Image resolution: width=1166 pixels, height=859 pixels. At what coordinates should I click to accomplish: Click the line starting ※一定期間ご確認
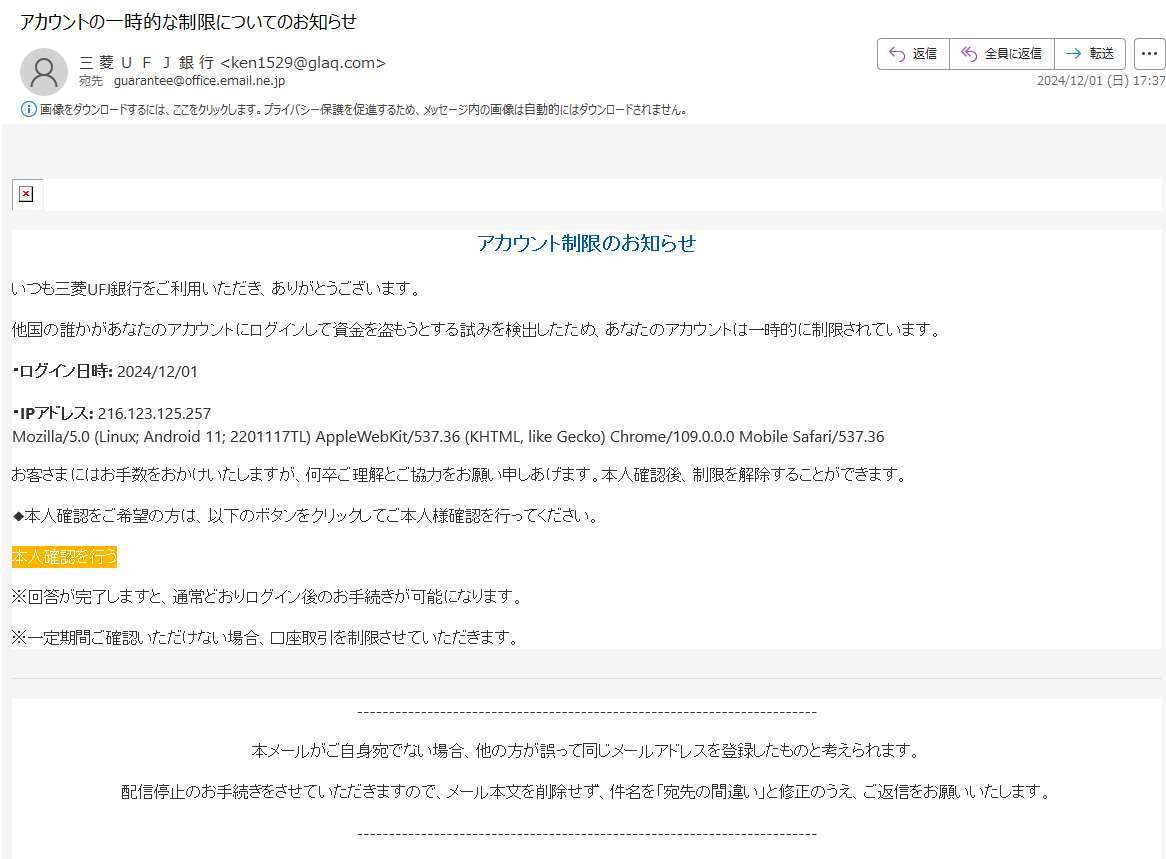pyautogui.click(x=265, y=637)
